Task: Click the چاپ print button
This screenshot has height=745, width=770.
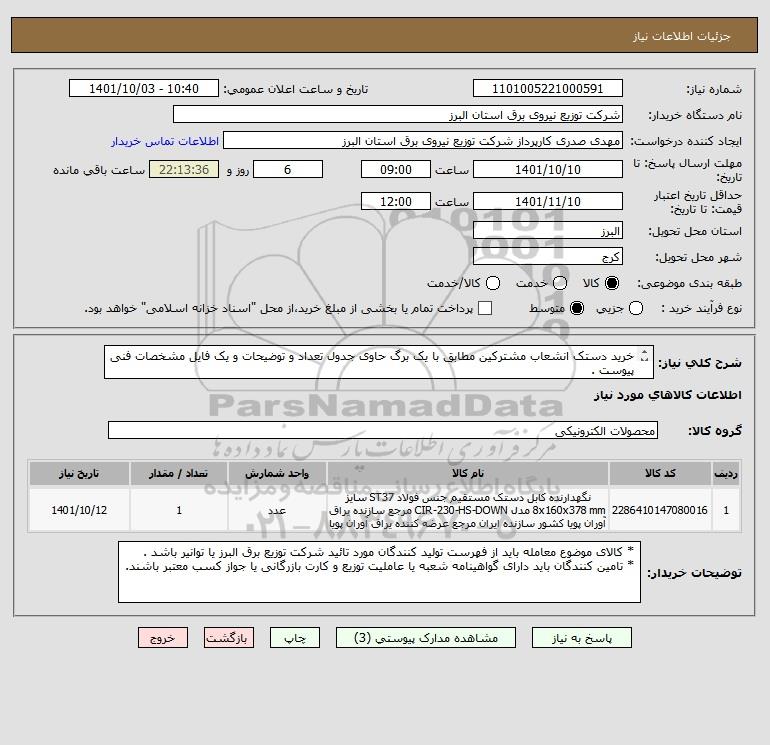Action: [x=295, y=637]
